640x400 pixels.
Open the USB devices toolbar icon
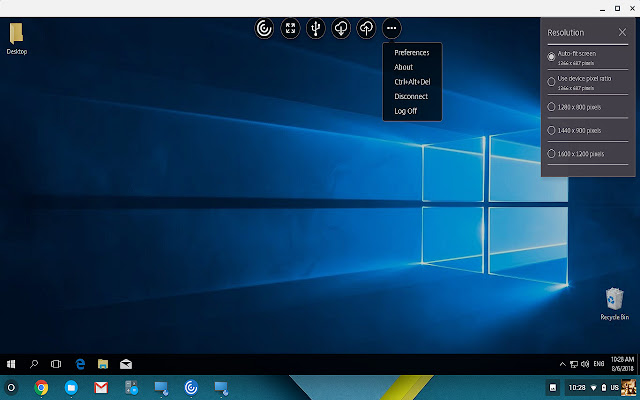316,29
